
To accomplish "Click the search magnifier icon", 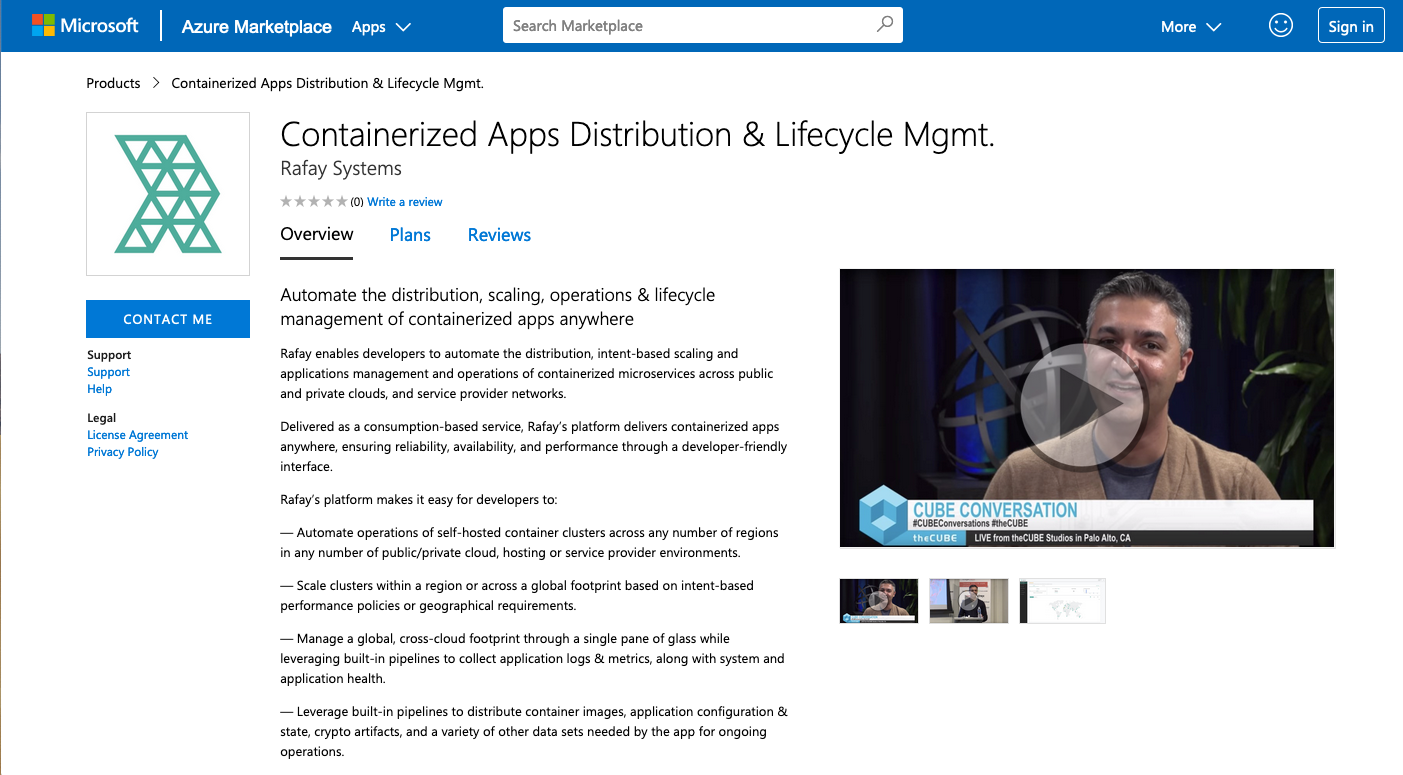I will (x=885, y=25).
